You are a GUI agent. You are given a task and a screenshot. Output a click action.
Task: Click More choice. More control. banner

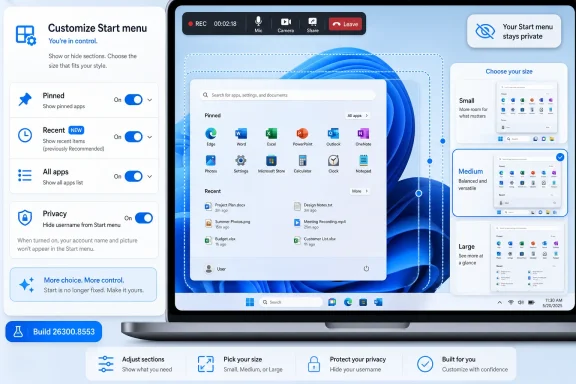pyautogui.click(x=83, y=284)
